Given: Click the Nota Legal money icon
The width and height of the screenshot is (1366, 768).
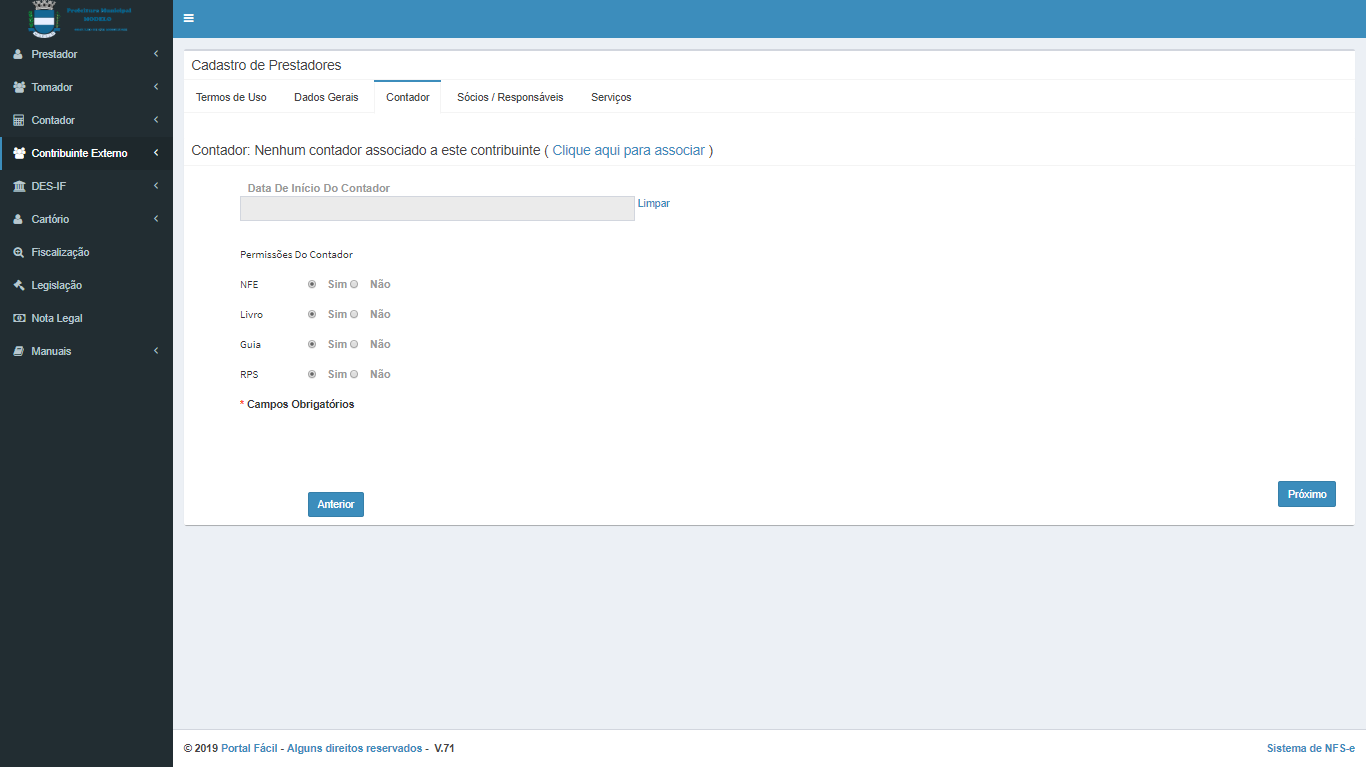Looking at the screenshot, I should pos(18,318).
